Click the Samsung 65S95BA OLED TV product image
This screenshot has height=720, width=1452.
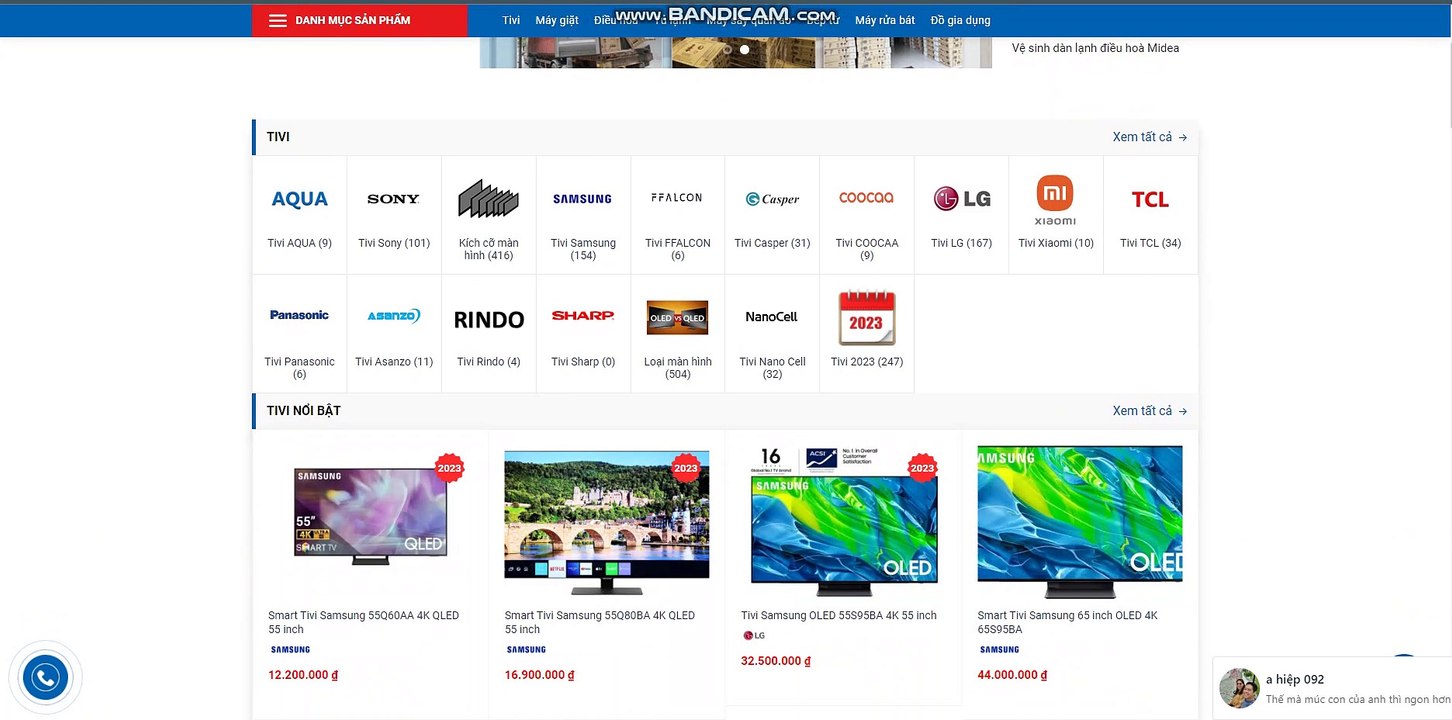click(1080, 522)
